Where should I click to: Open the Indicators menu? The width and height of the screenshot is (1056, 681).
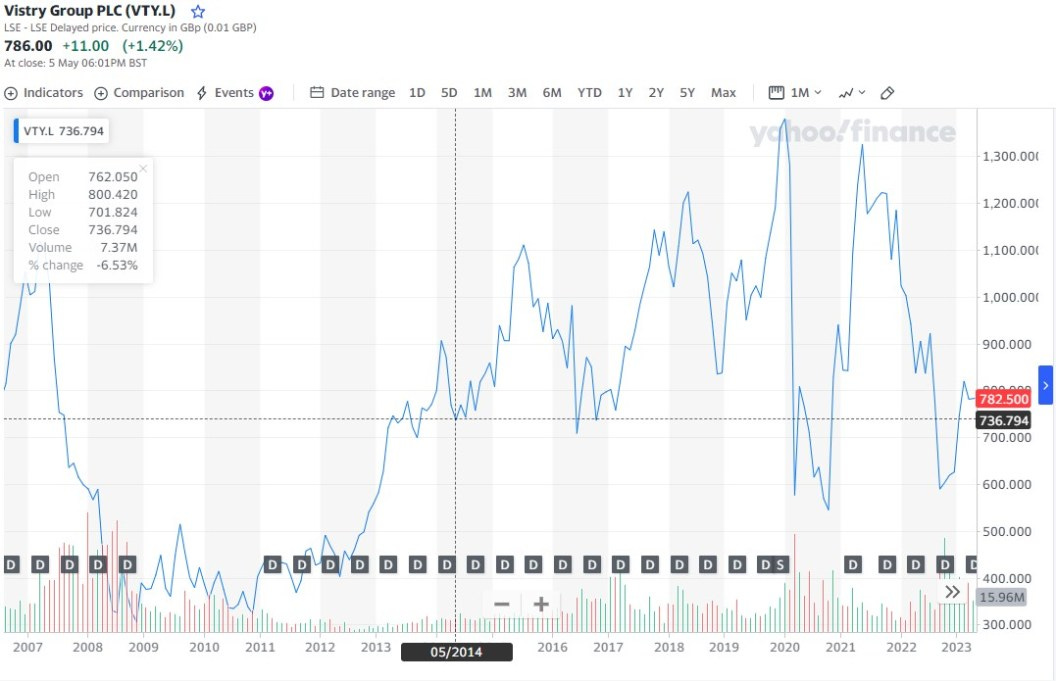tap(44, 93)
